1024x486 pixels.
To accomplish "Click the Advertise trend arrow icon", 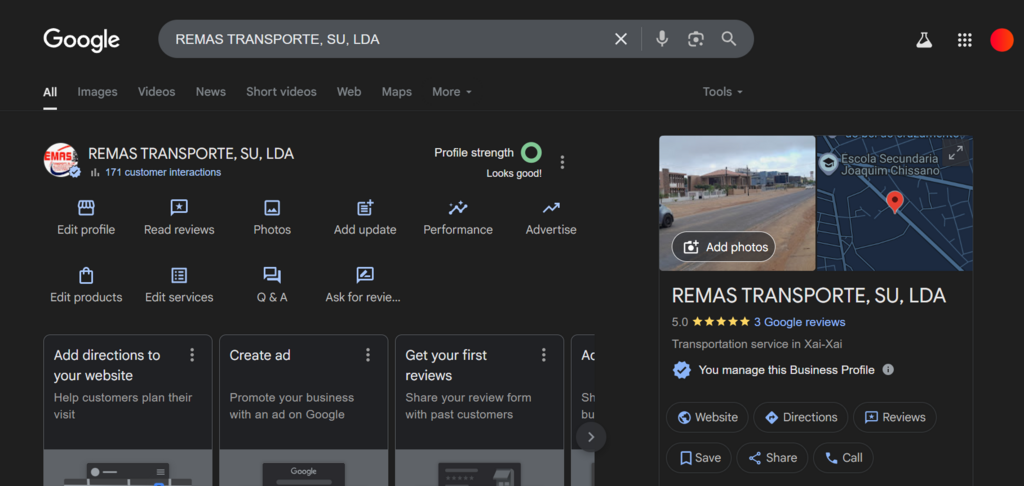I will coord(551,208).
